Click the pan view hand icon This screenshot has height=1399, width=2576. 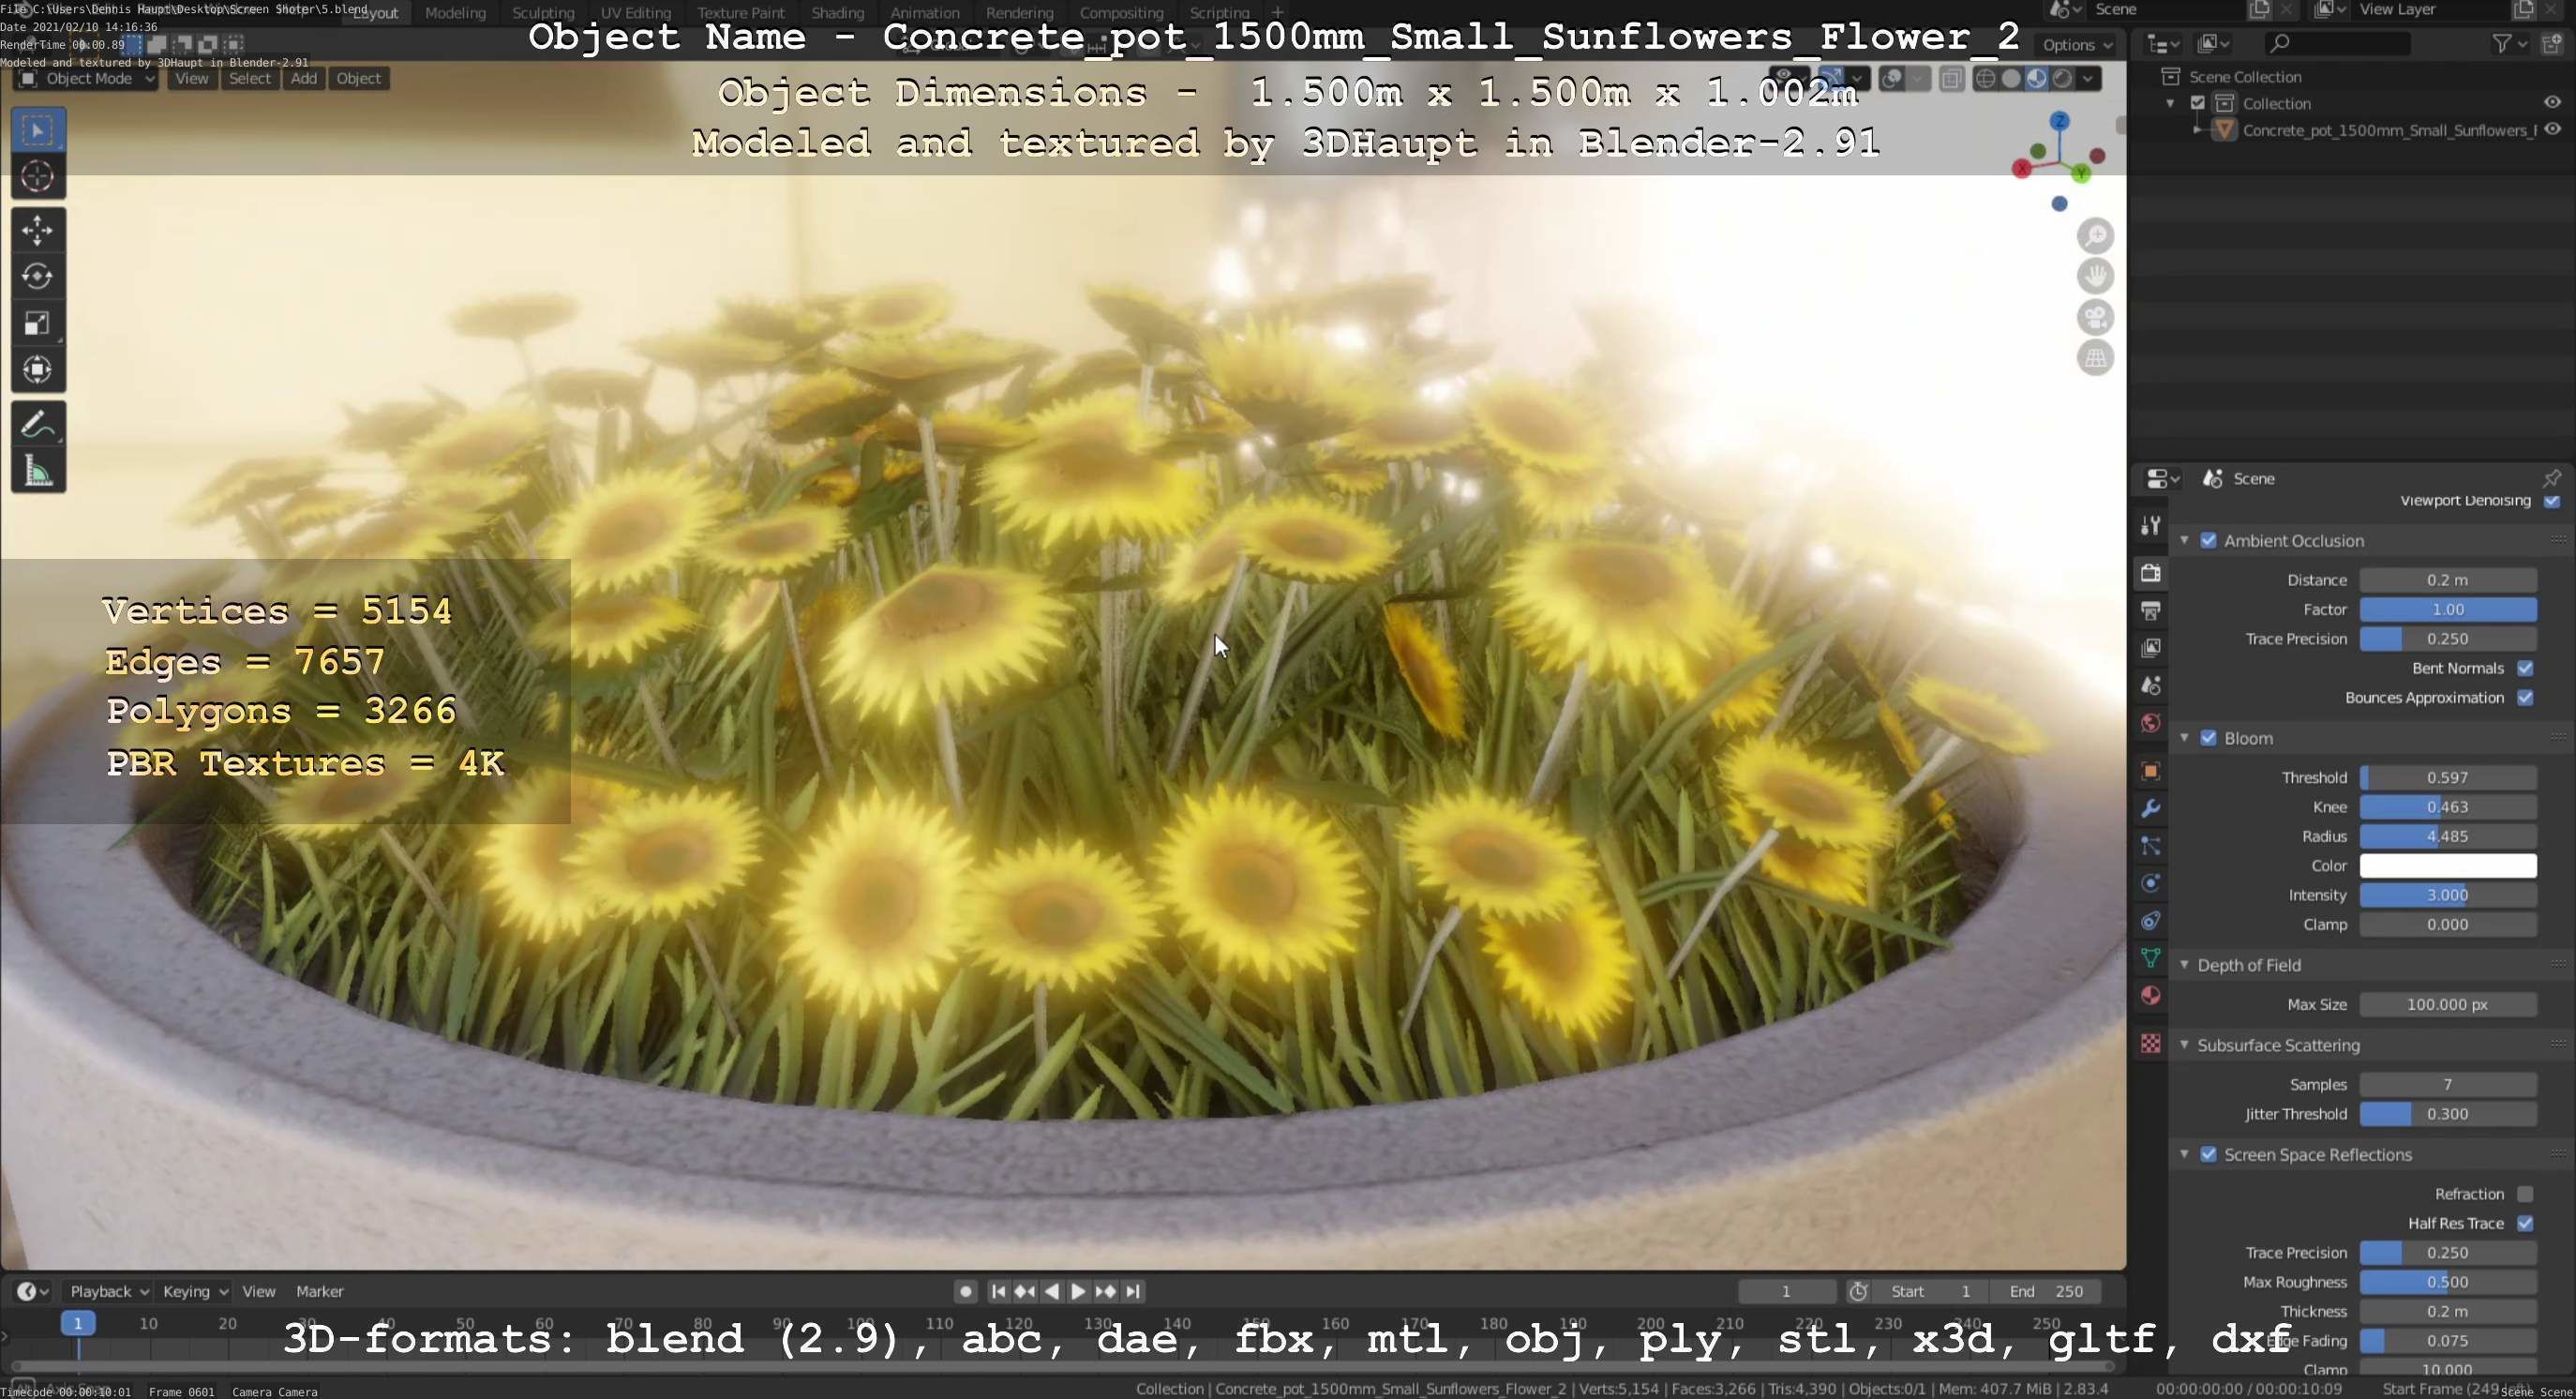[x=2095, y=277]
